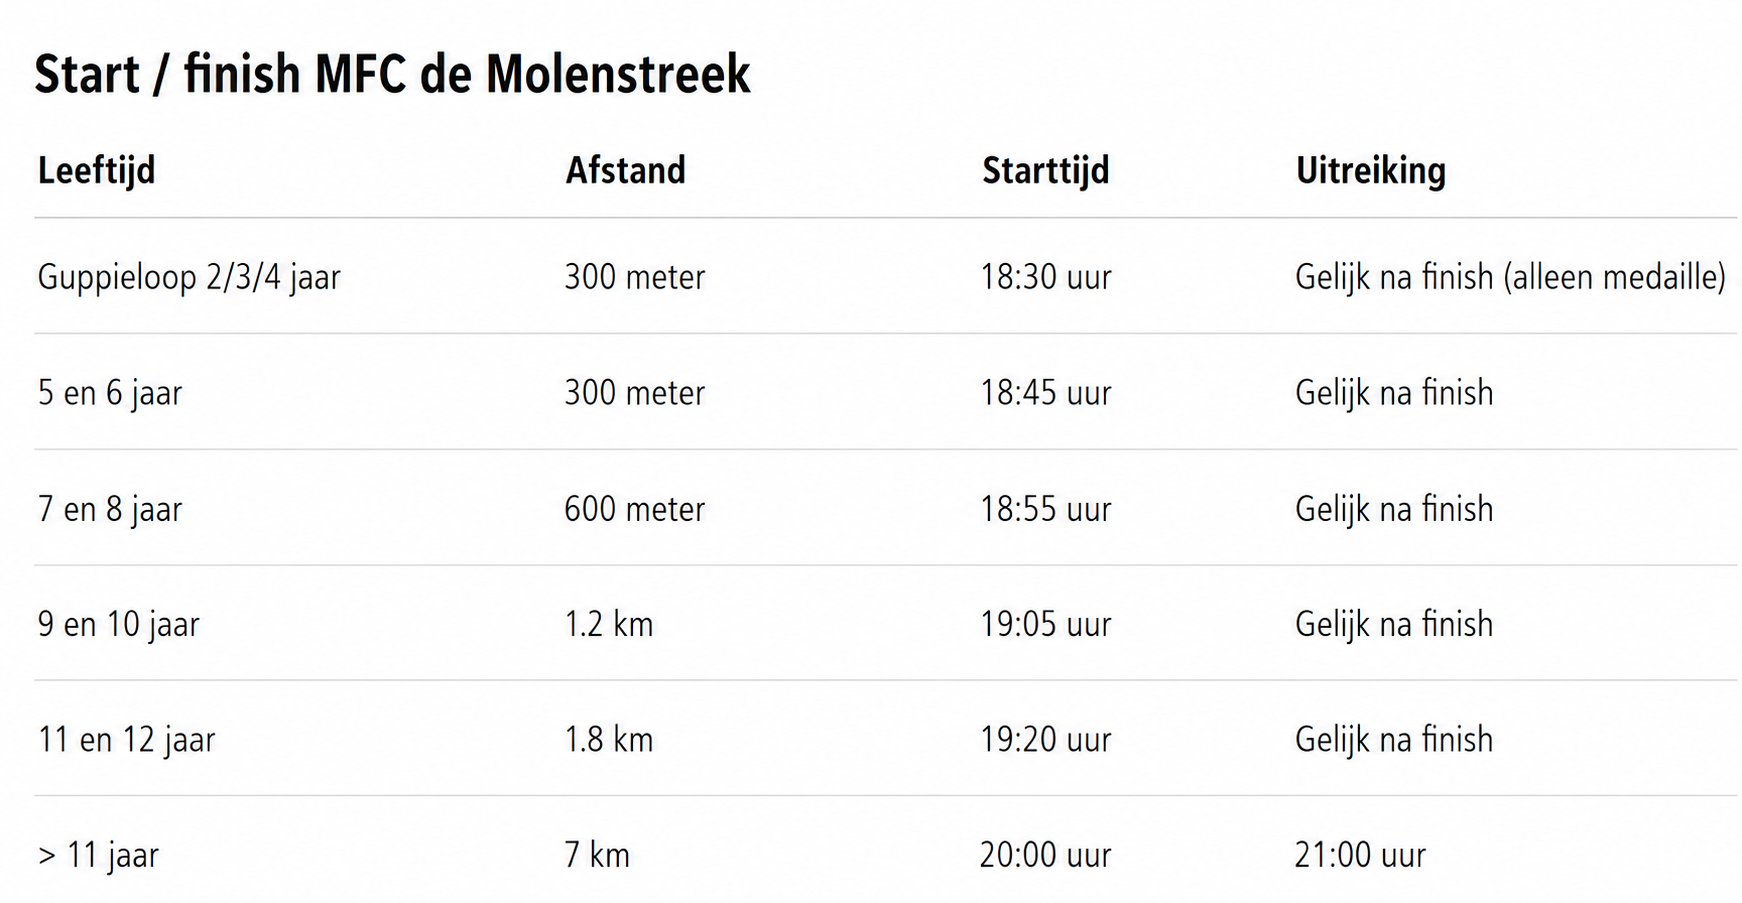Click the '7 km' distance cell
1742x903 pixels.
click(x=597, y=856)
